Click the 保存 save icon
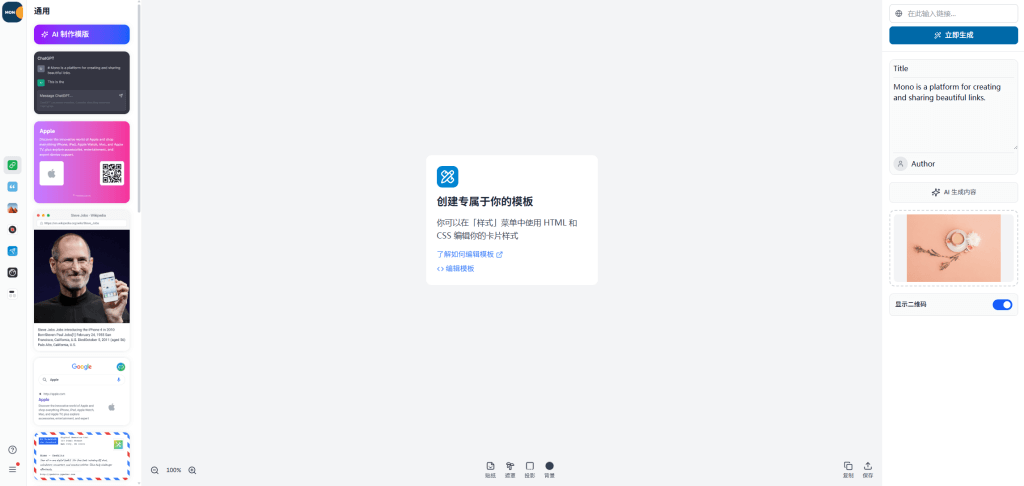Image resolution: width=1024 pixels, height=486 pixels. pos(867,469)
